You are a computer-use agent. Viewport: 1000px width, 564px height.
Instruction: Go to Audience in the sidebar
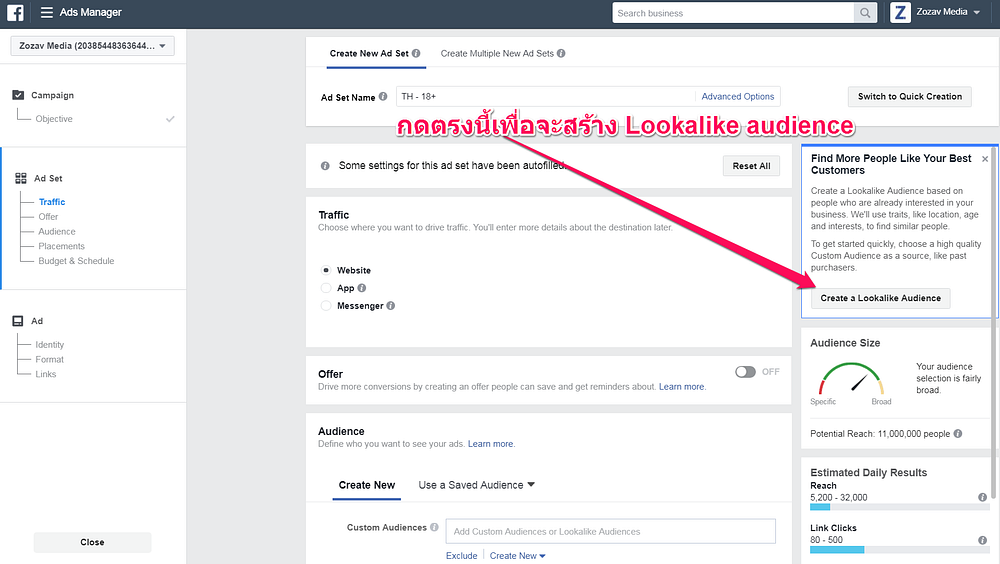pos(57,232)
